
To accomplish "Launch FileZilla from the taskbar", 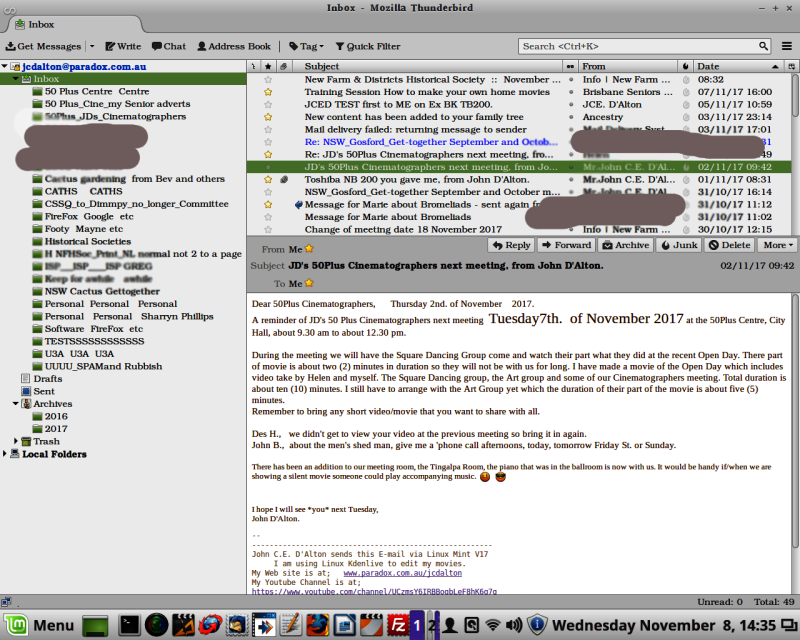I will pos(397,625).
